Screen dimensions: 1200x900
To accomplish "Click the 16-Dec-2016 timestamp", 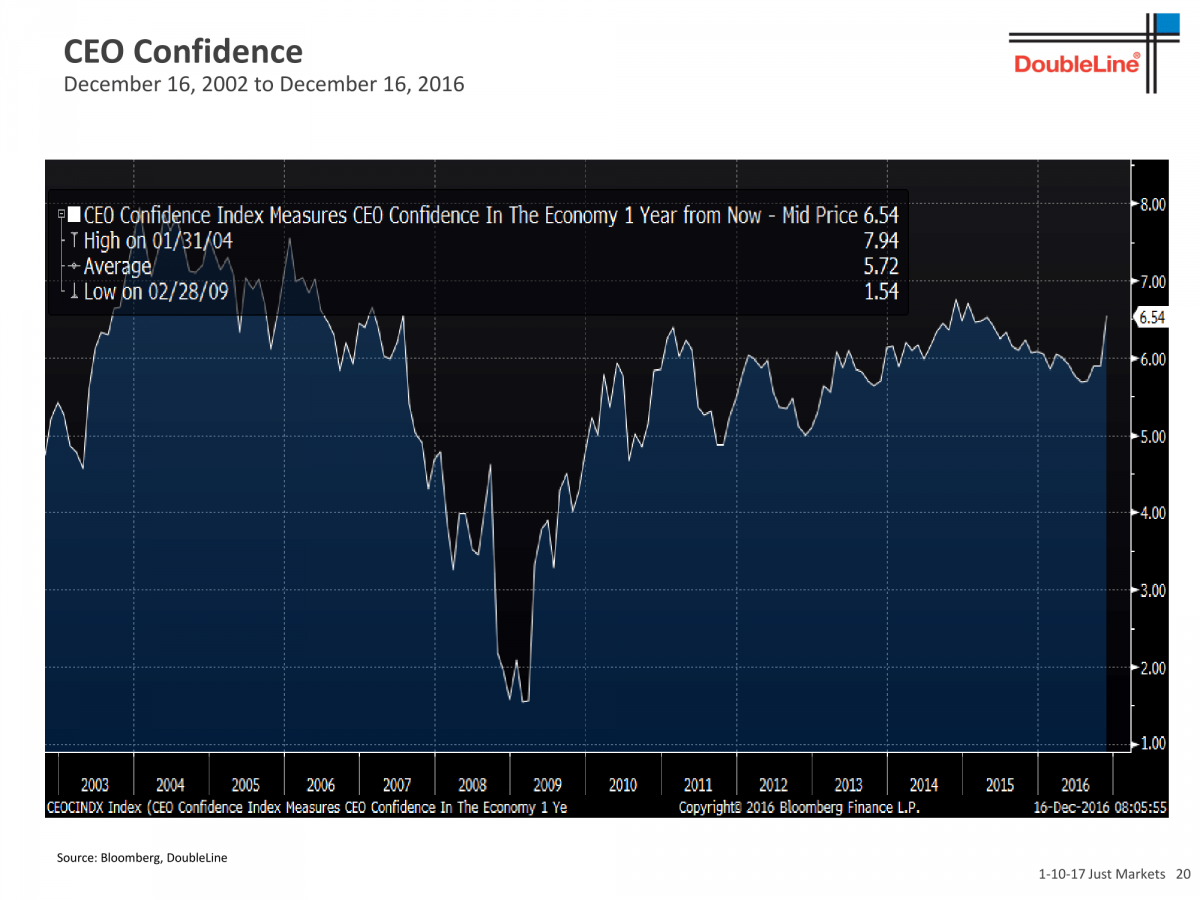I will pos(1099,807).
